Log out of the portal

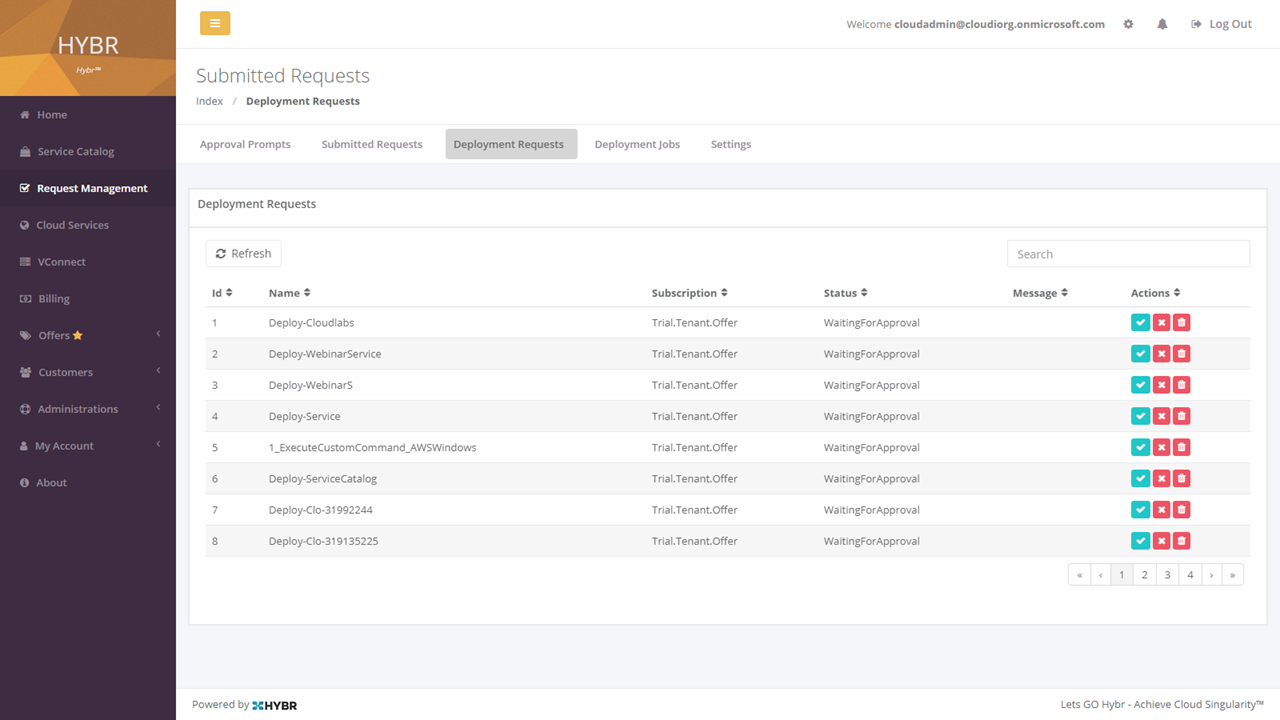1221,24
